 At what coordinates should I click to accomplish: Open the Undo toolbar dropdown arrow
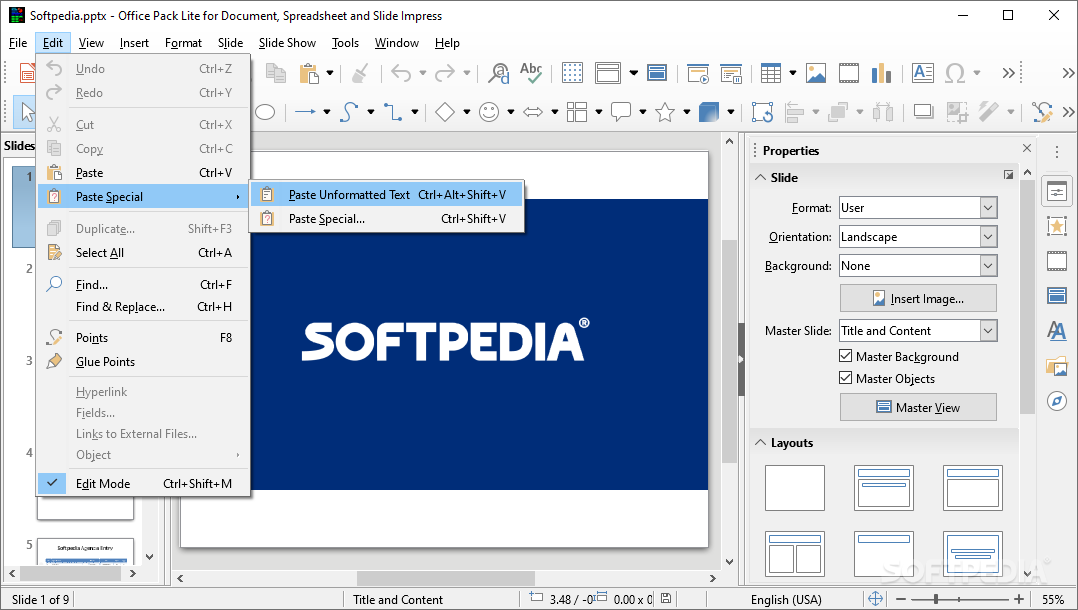422,72
